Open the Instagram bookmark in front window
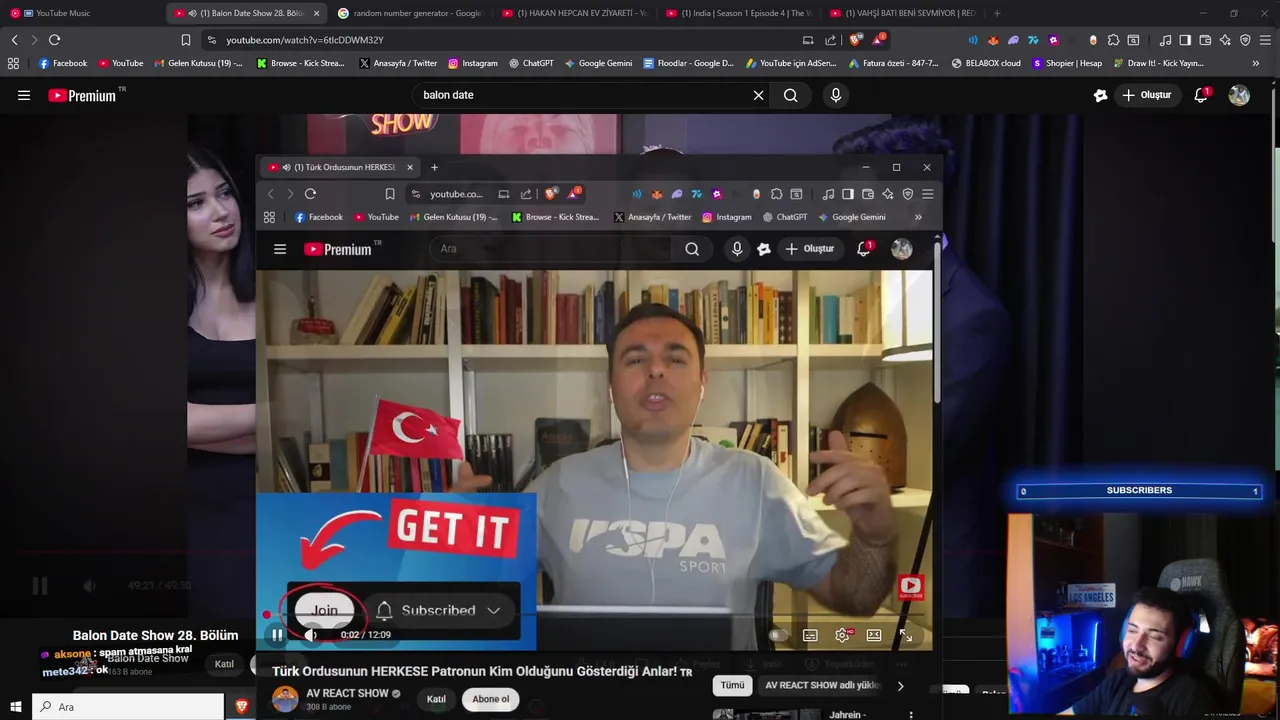Screen dimensions: 1280x720 click(725, 217)
